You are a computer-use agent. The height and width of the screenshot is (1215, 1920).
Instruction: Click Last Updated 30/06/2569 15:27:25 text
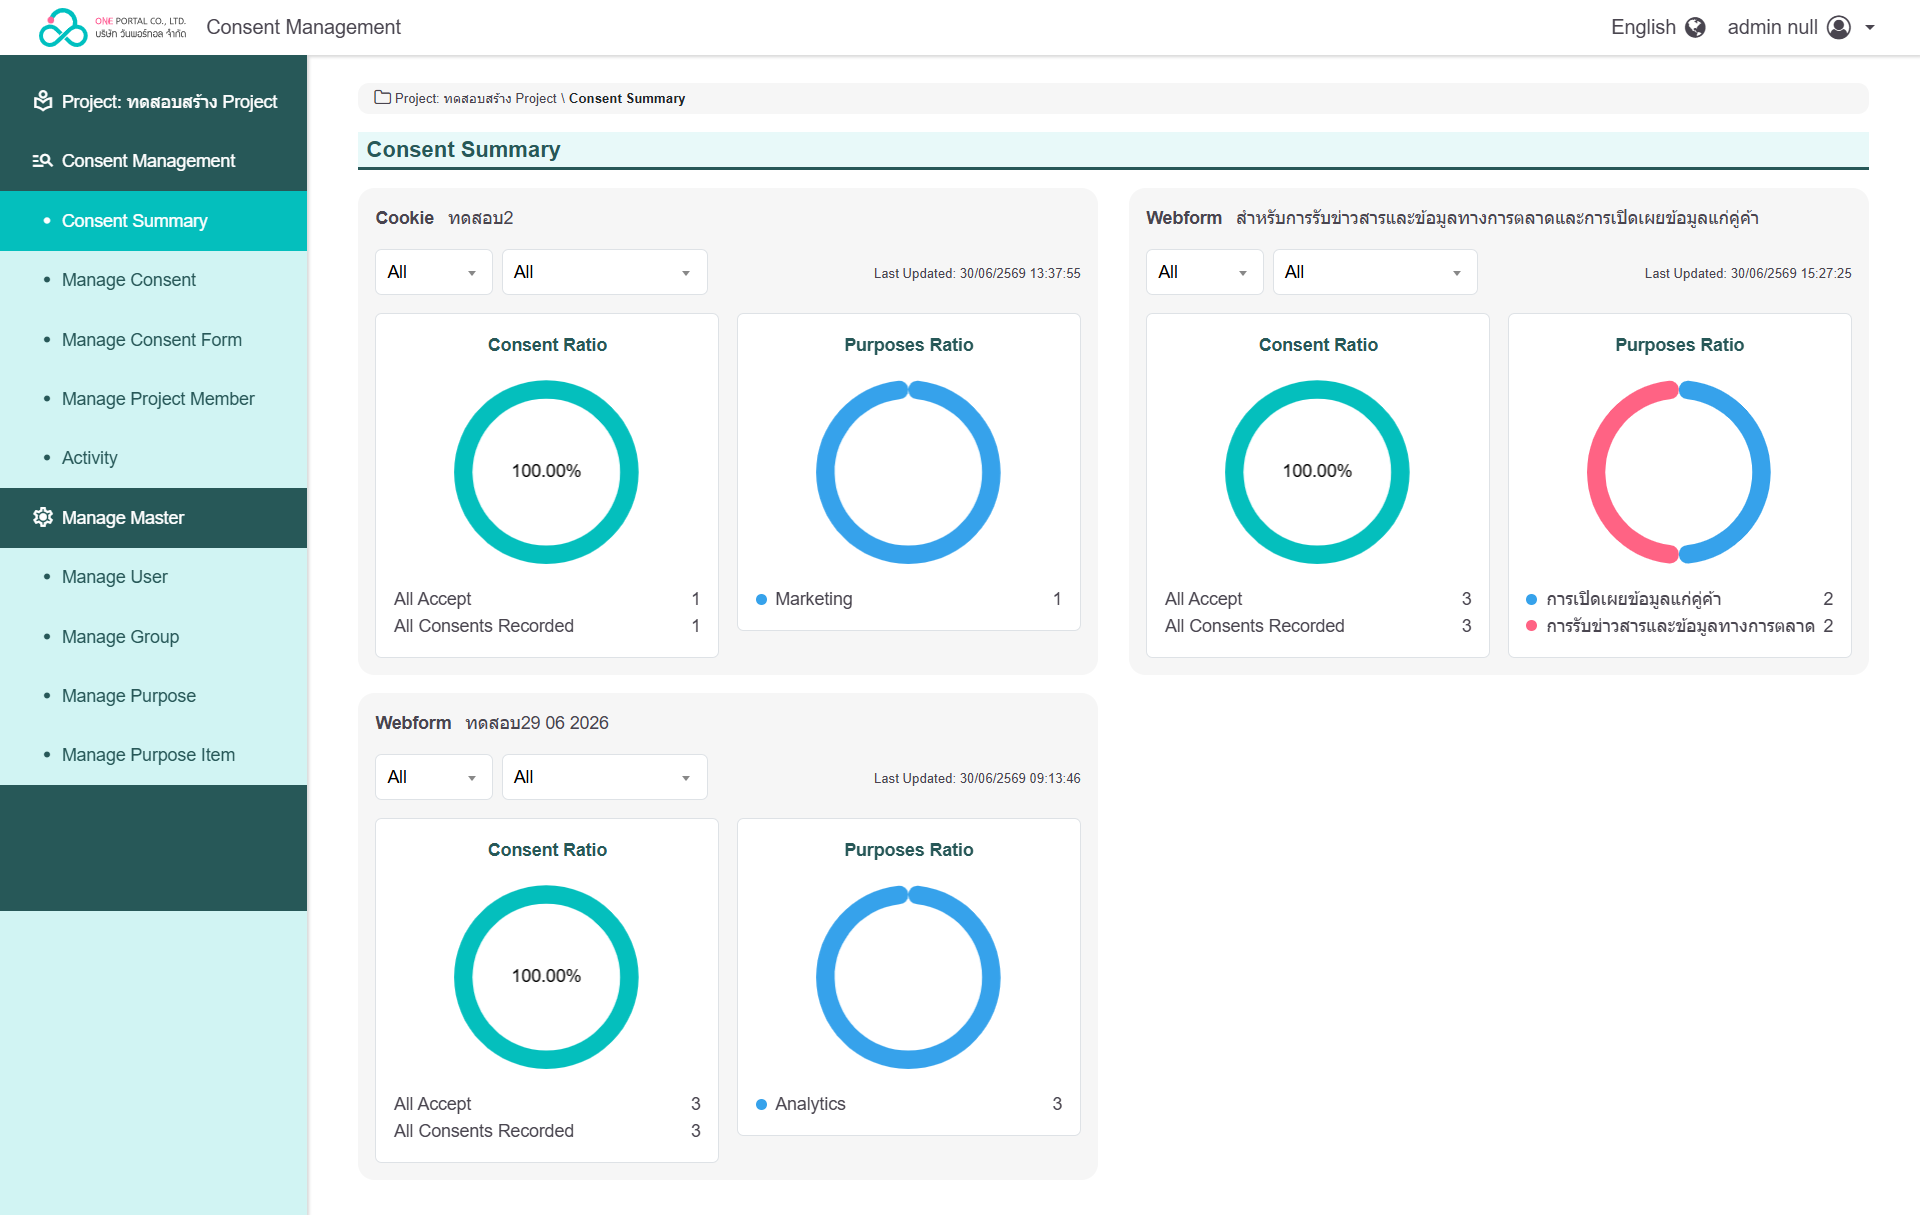coord(1748,273)
